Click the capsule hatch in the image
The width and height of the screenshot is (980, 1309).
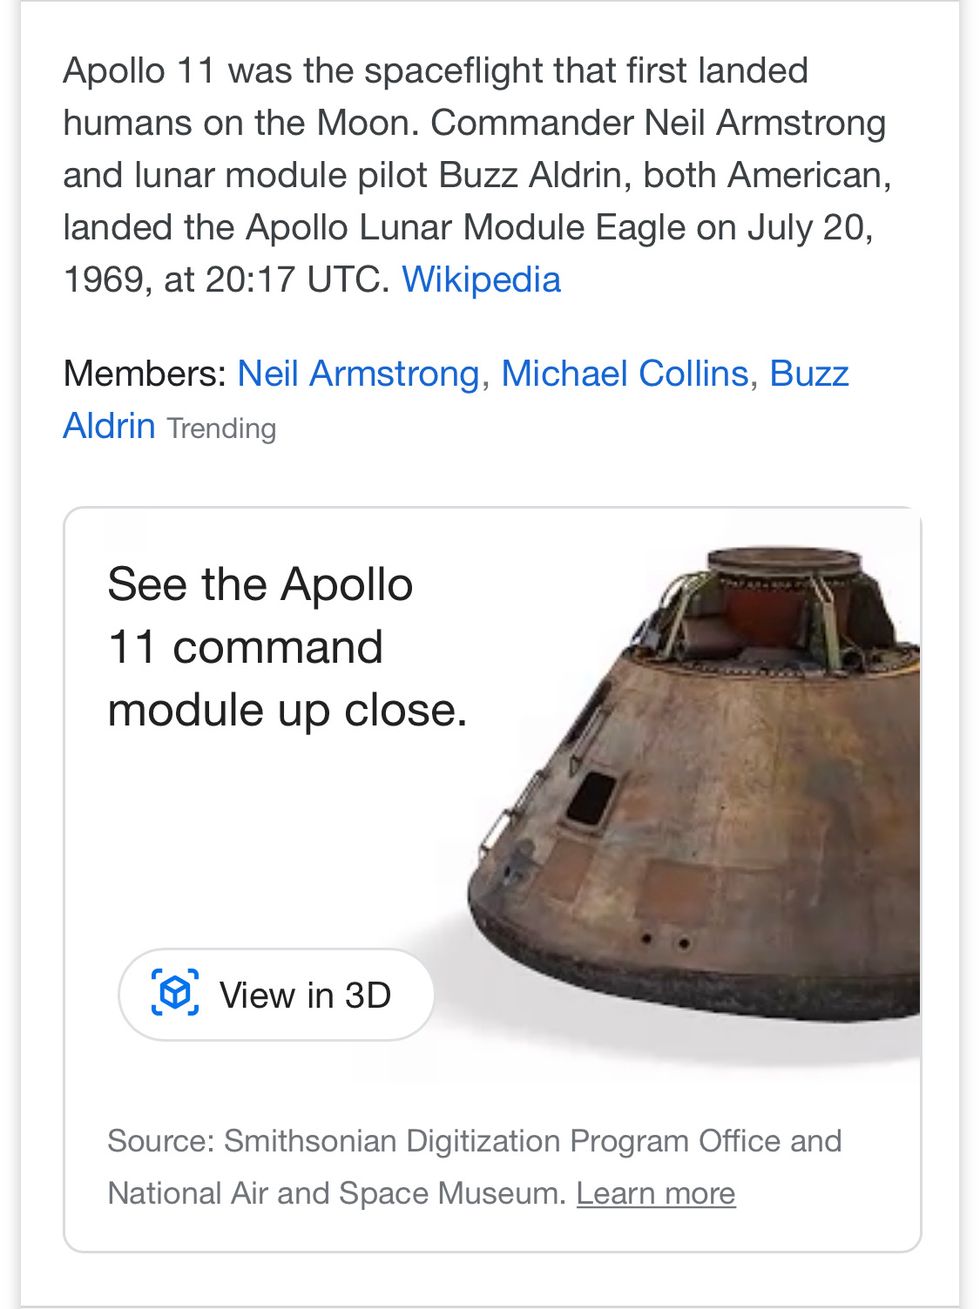(588, 797)
